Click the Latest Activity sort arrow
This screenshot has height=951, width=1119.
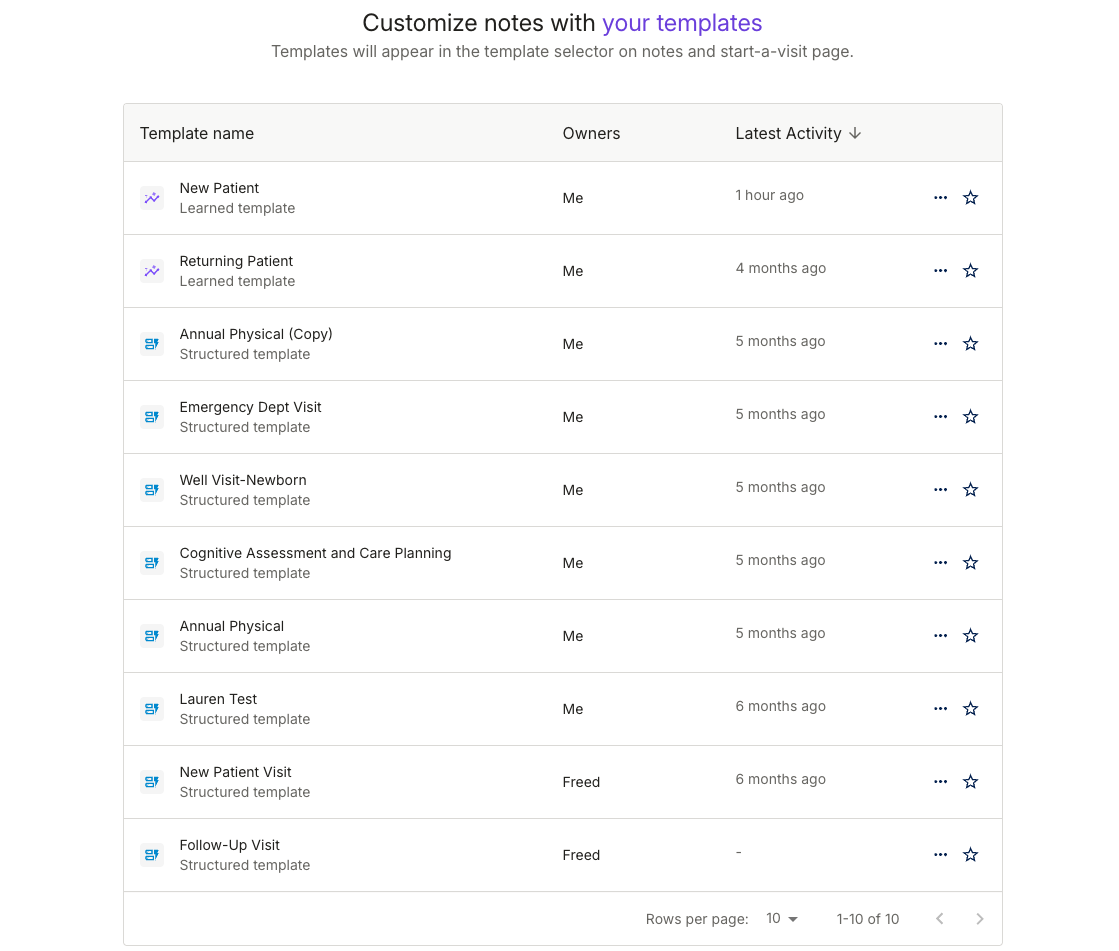(x=856, y=132)
